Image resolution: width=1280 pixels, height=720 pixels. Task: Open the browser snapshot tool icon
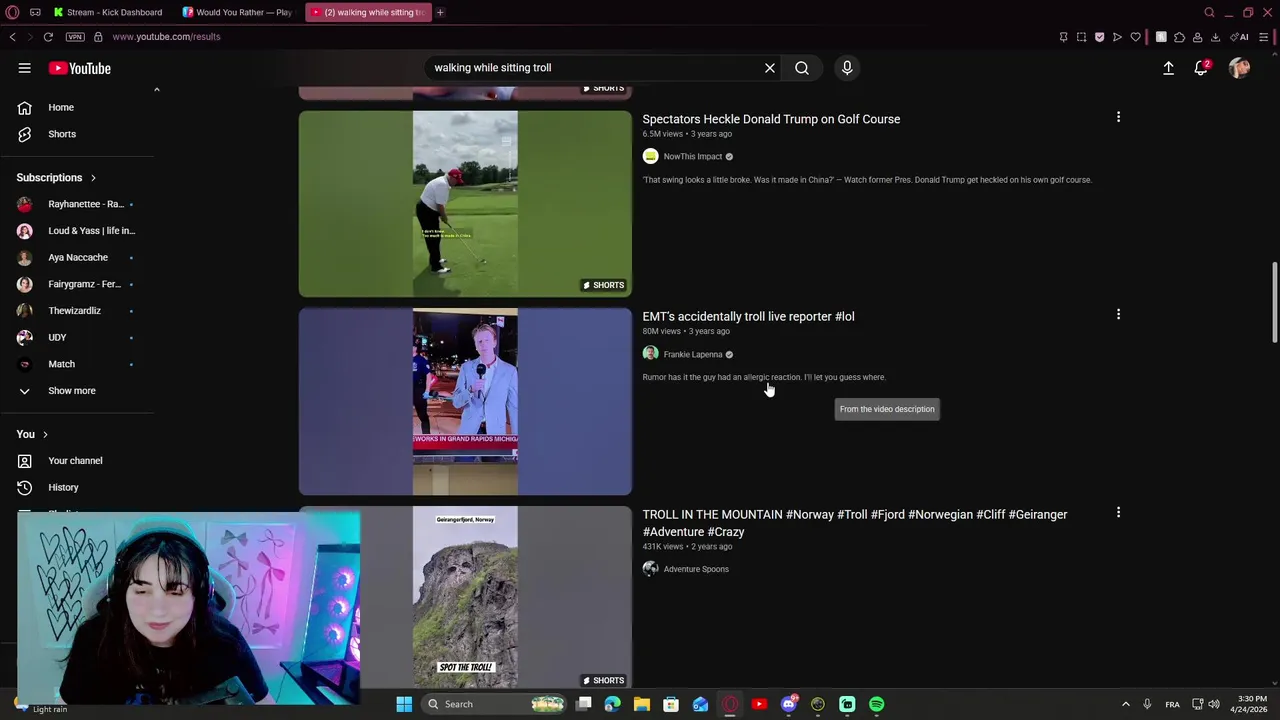(1081, 37)
